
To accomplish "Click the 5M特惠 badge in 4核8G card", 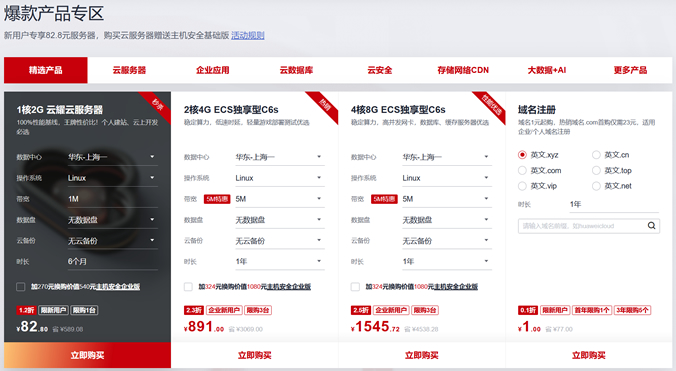I will (384, 199).
